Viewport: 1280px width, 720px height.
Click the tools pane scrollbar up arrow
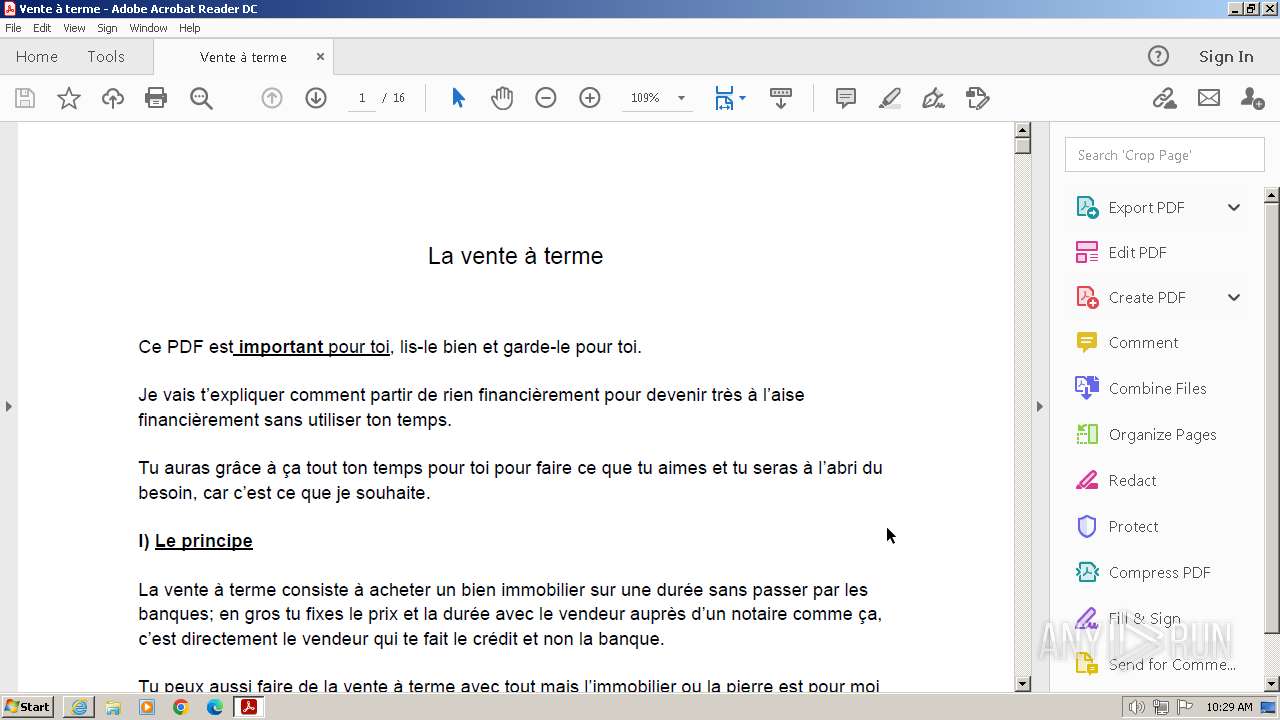click(x=1272, y=195)
